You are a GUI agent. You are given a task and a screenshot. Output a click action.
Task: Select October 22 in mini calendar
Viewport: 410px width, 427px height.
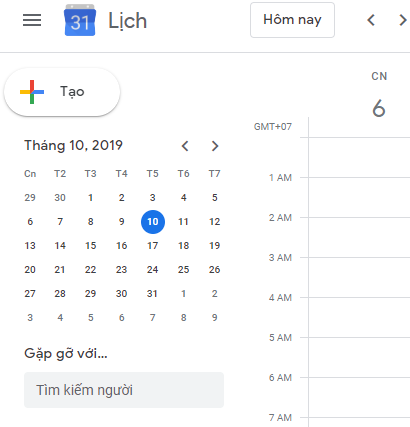90,270
